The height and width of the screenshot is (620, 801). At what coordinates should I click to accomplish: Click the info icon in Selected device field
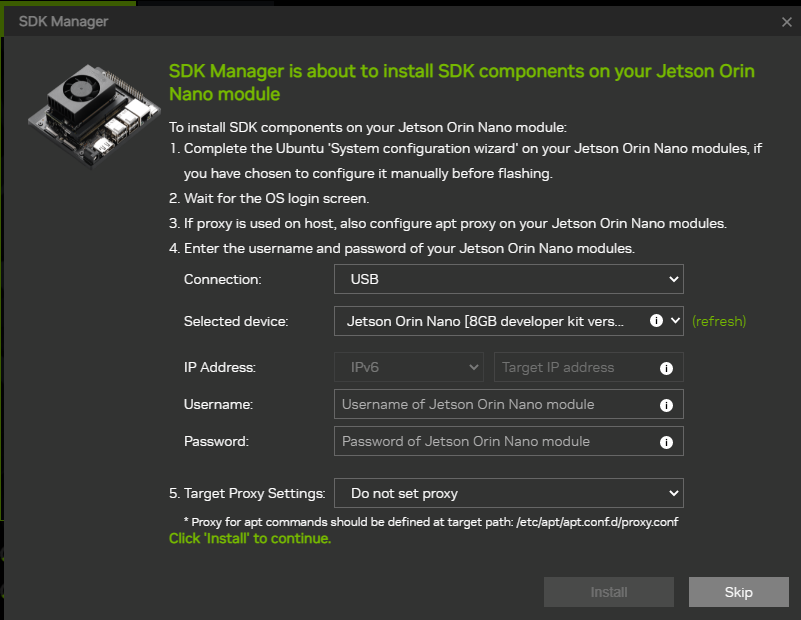point(656,321)
